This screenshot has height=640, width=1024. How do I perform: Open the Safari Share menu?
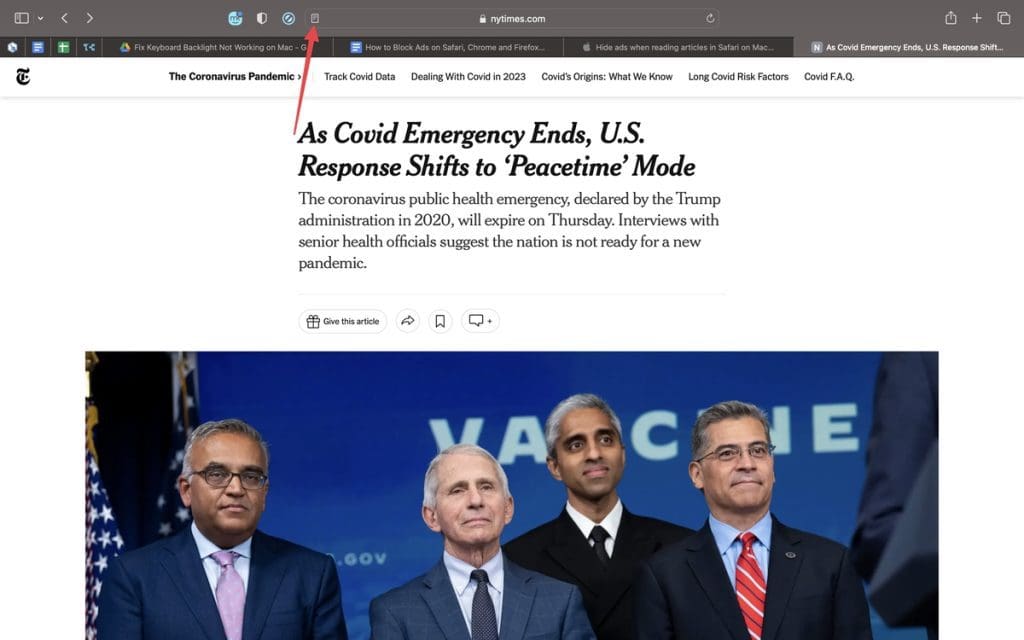(951, 18)
